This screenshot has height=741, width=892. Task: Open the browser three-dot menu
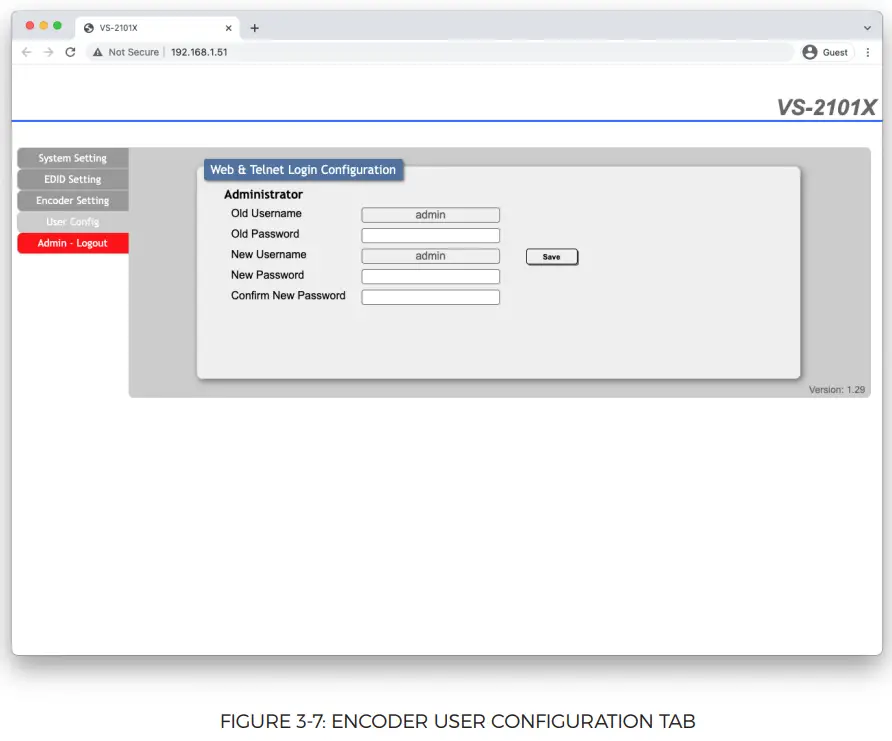click(868, 52)
